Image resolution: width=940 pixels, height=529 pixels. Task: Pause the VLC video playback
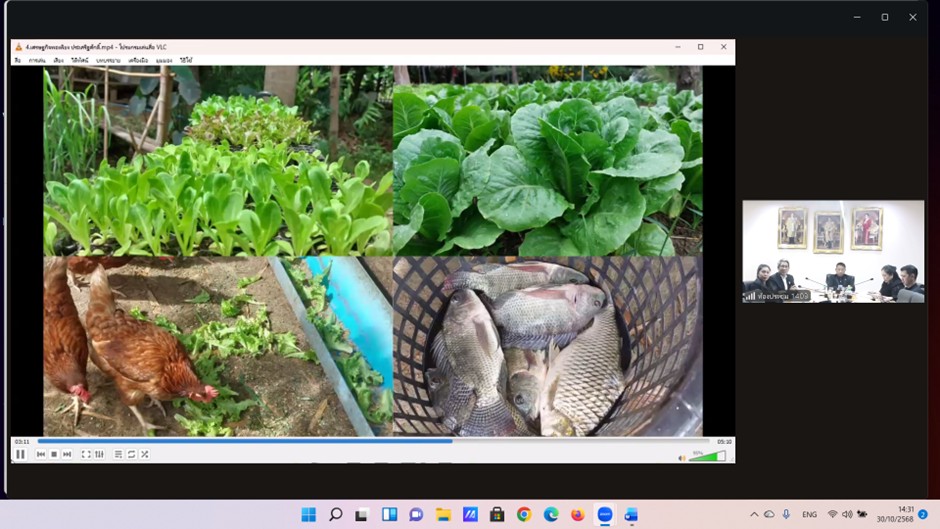20,454
